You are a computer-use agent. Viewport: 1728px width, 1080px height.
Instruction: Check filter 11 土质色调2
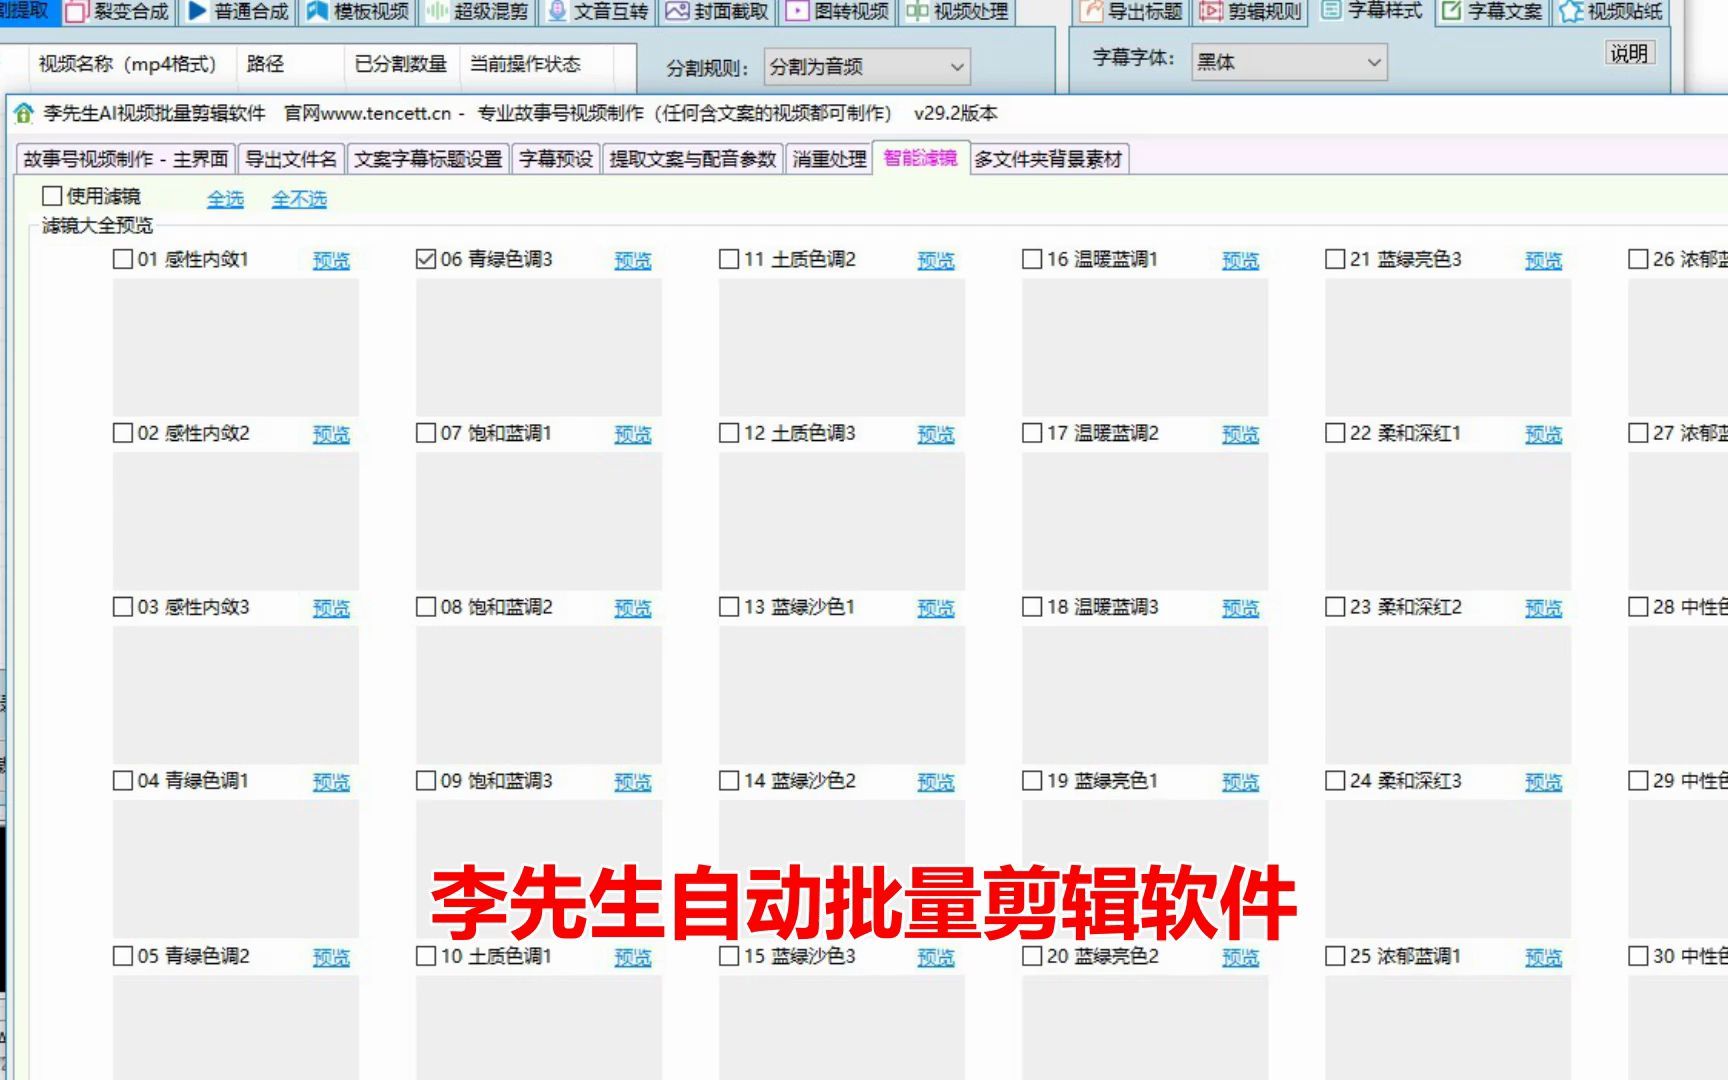(729, 259)
